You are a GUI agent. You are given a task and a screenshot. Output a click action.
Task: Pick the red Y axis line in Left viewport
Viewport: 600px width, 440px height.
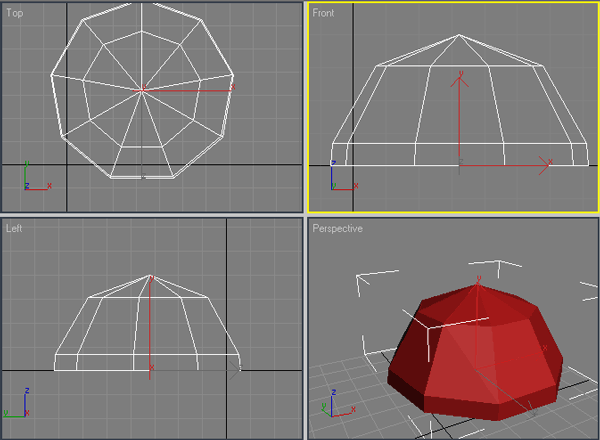pos(150,327)
